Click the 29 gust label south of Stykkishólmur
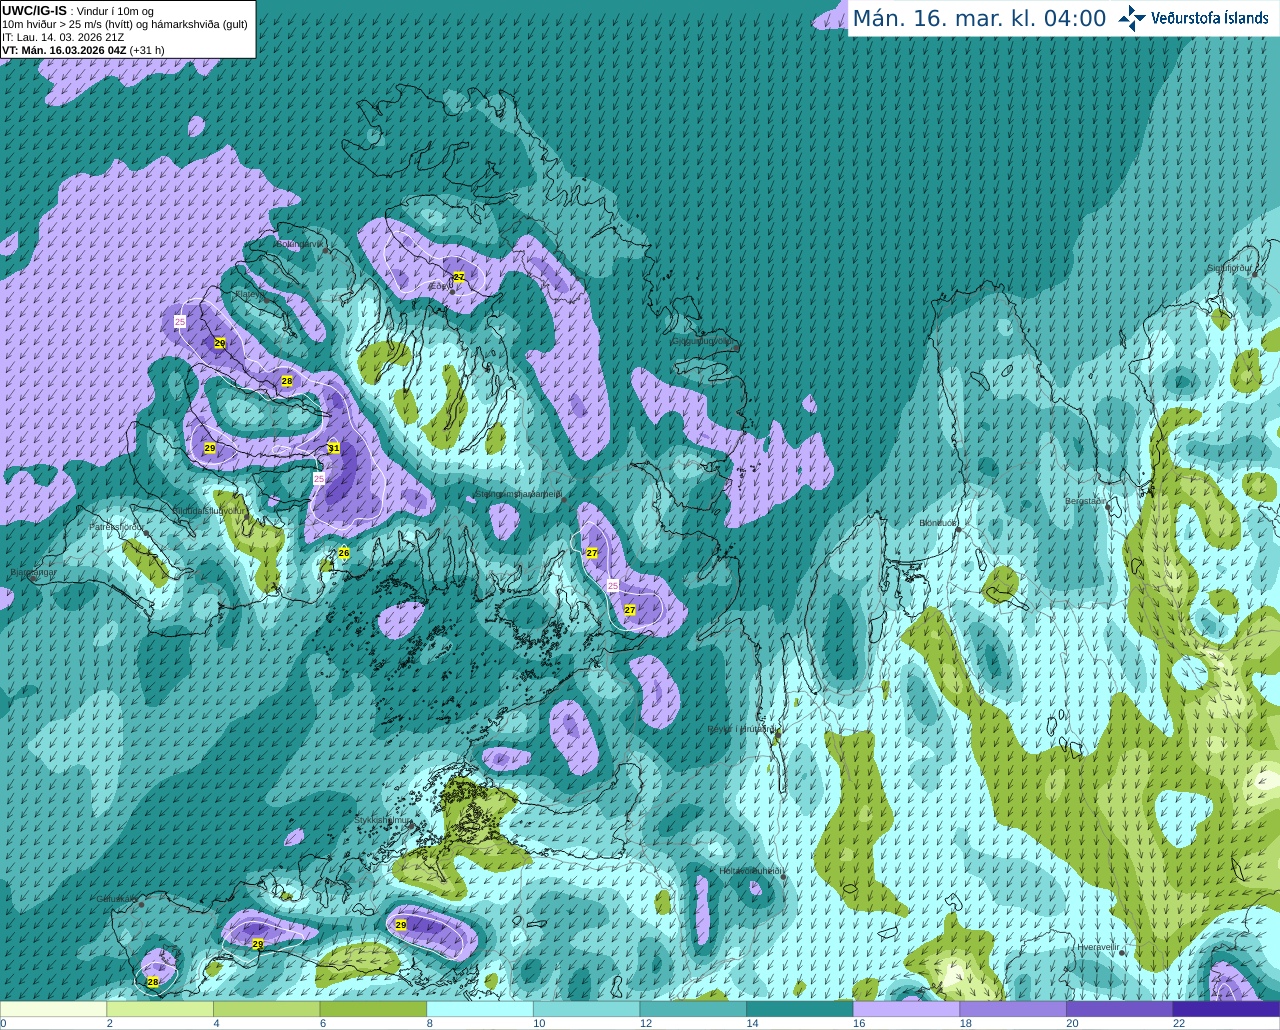The image size is (1280, 1030). click(401, 925)
